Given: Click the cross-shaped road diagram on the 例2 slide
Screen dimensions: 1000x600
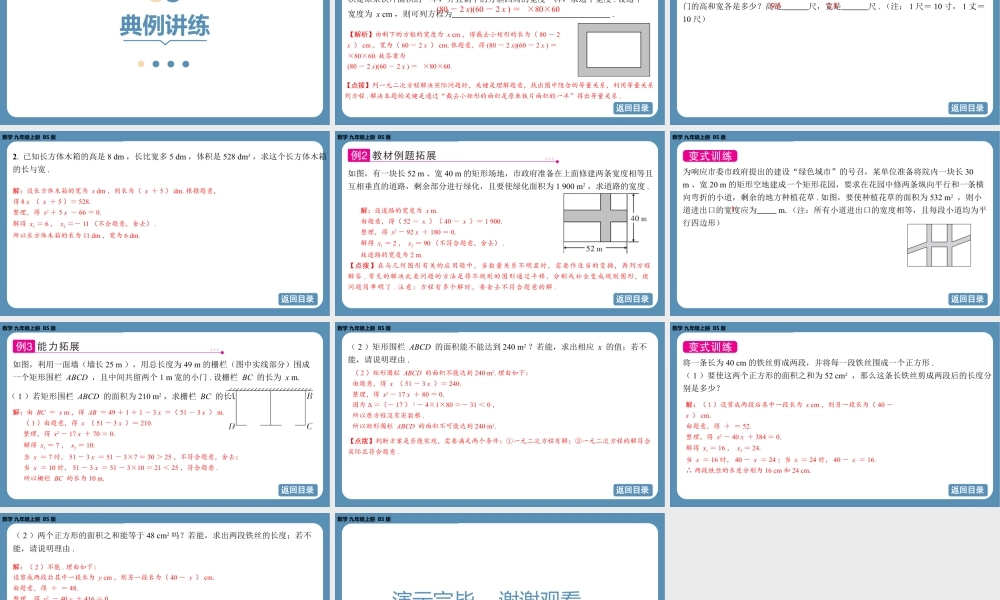Looking at the screenshot, I should [594, 218].
